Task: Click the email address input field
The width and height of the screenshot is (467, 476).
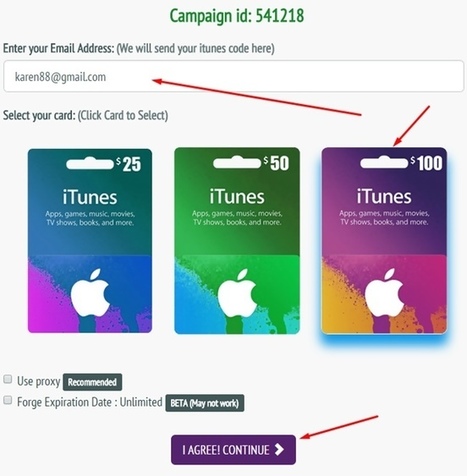Action: 233,76
